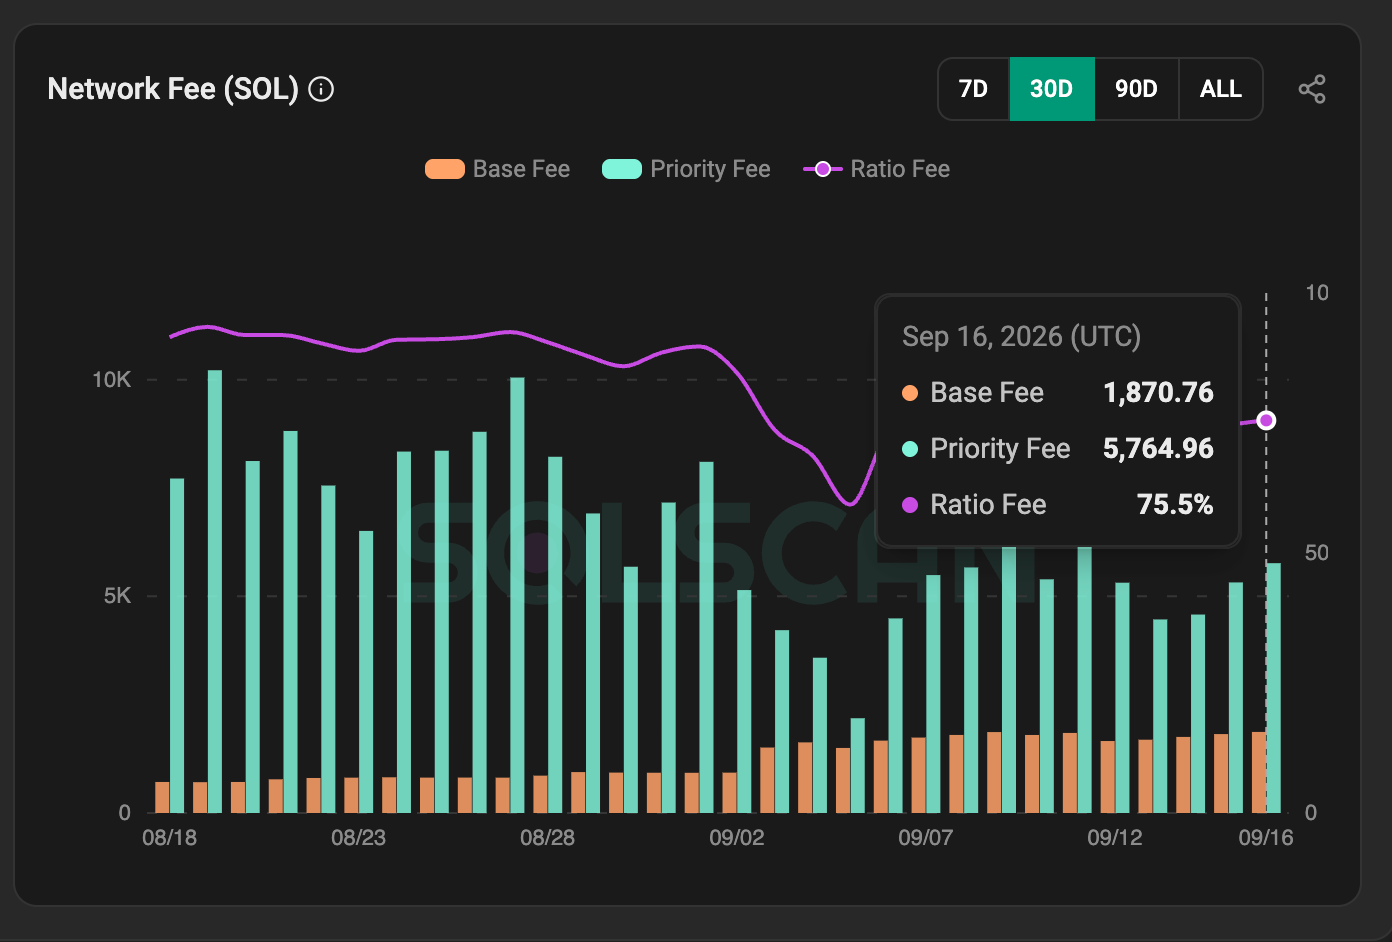This screenshot has width=1392, height=942.
Task: Click the 5K y-axis label
Action: [x=118, y=596]
